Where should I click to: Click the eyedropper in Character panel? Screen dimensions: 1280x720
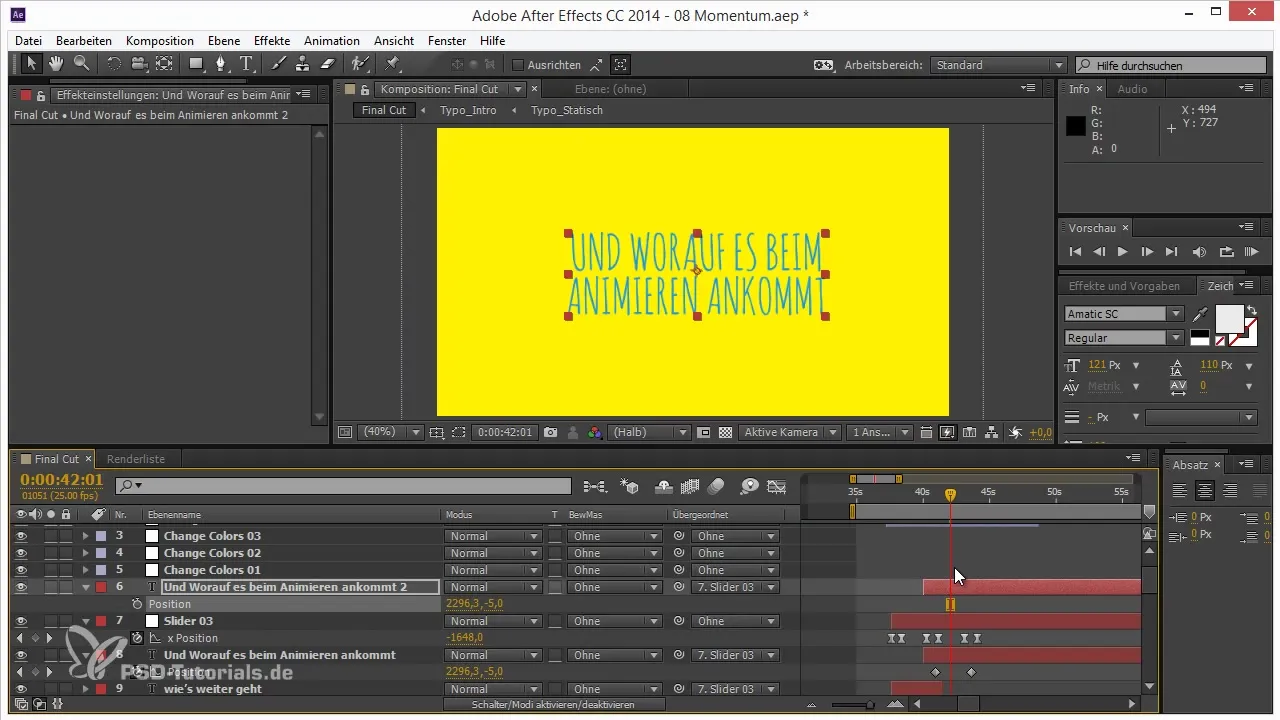point(1201,314)
